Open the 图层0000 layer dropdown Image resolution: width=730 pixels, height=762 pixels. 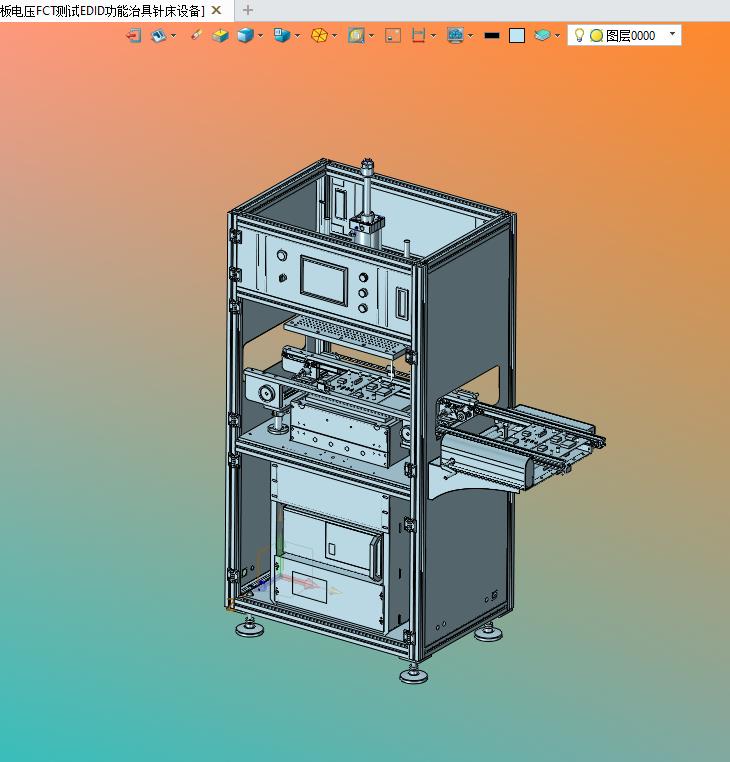[672, 34]
